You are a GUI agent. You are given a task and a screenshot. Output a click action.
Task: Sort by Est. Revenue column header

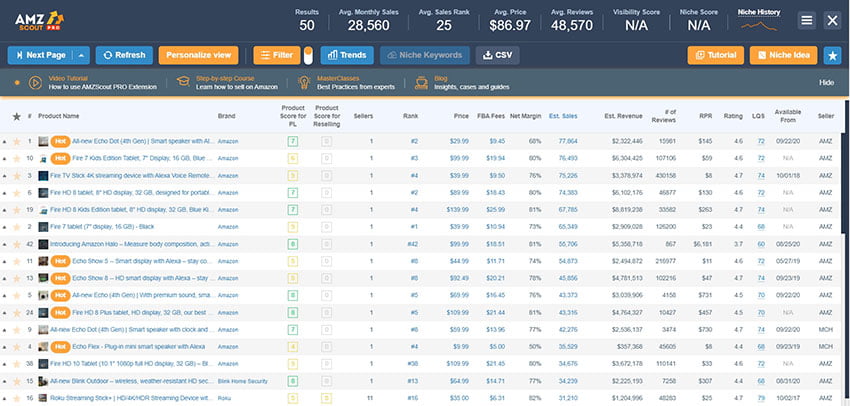click(623, 116)
